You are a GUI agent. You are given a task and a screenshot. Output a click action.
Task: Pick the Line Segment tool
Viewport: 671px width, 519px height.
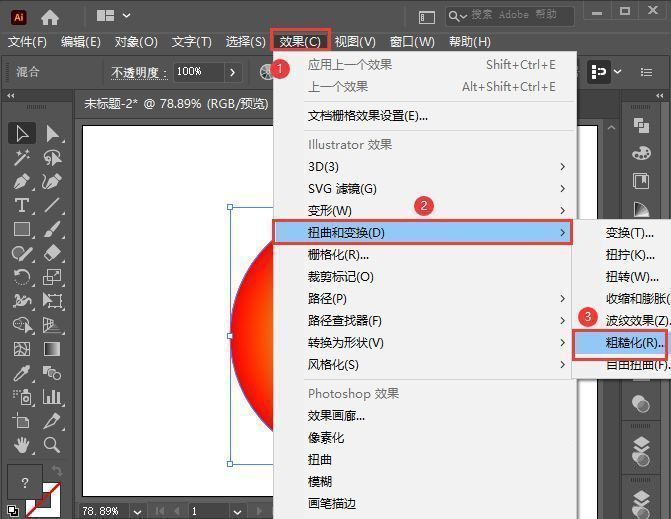(x=52, y=205)
